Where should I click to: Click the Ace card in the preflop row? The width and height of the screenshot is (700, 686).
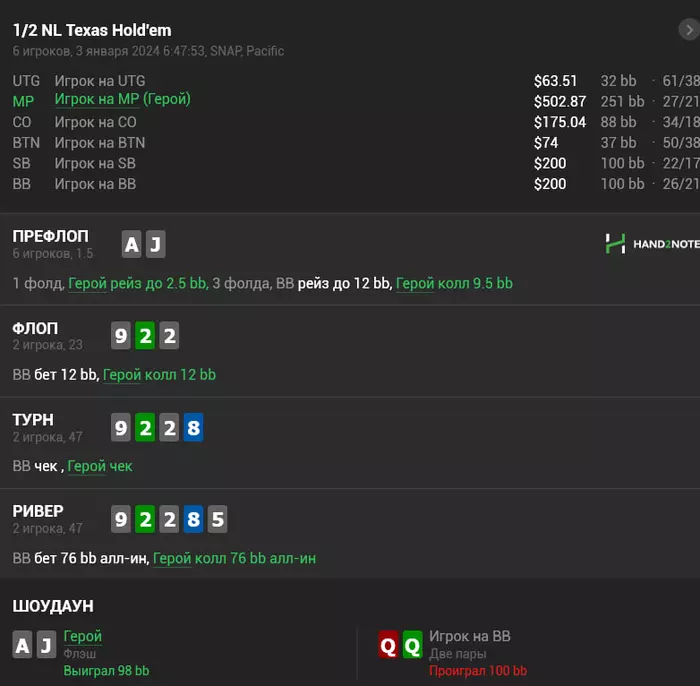[131, 244]
